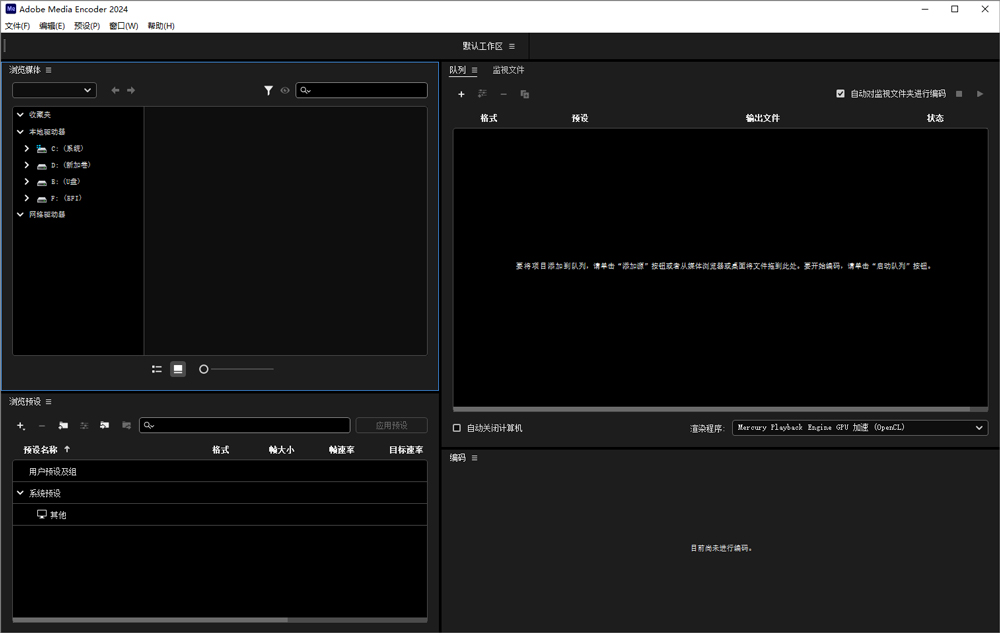The width and height of the screenshot is (1000, 633).
Task: Click the 预设名称 column header to sort
Action: pyautogui.click(x=46, y=450)
